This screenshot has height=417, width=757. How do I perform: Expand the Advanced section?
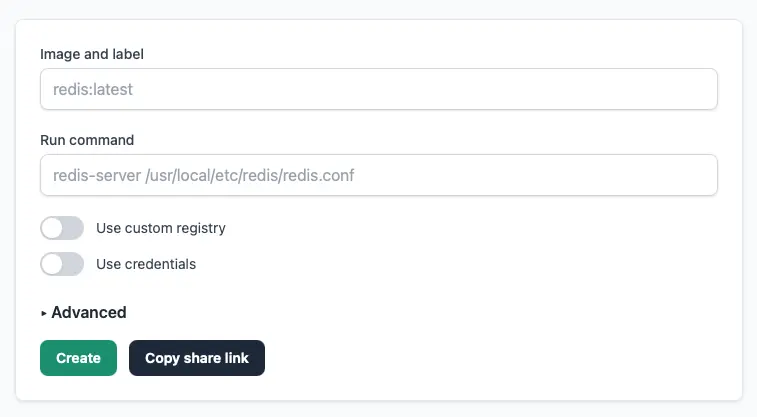pos(88,312)
